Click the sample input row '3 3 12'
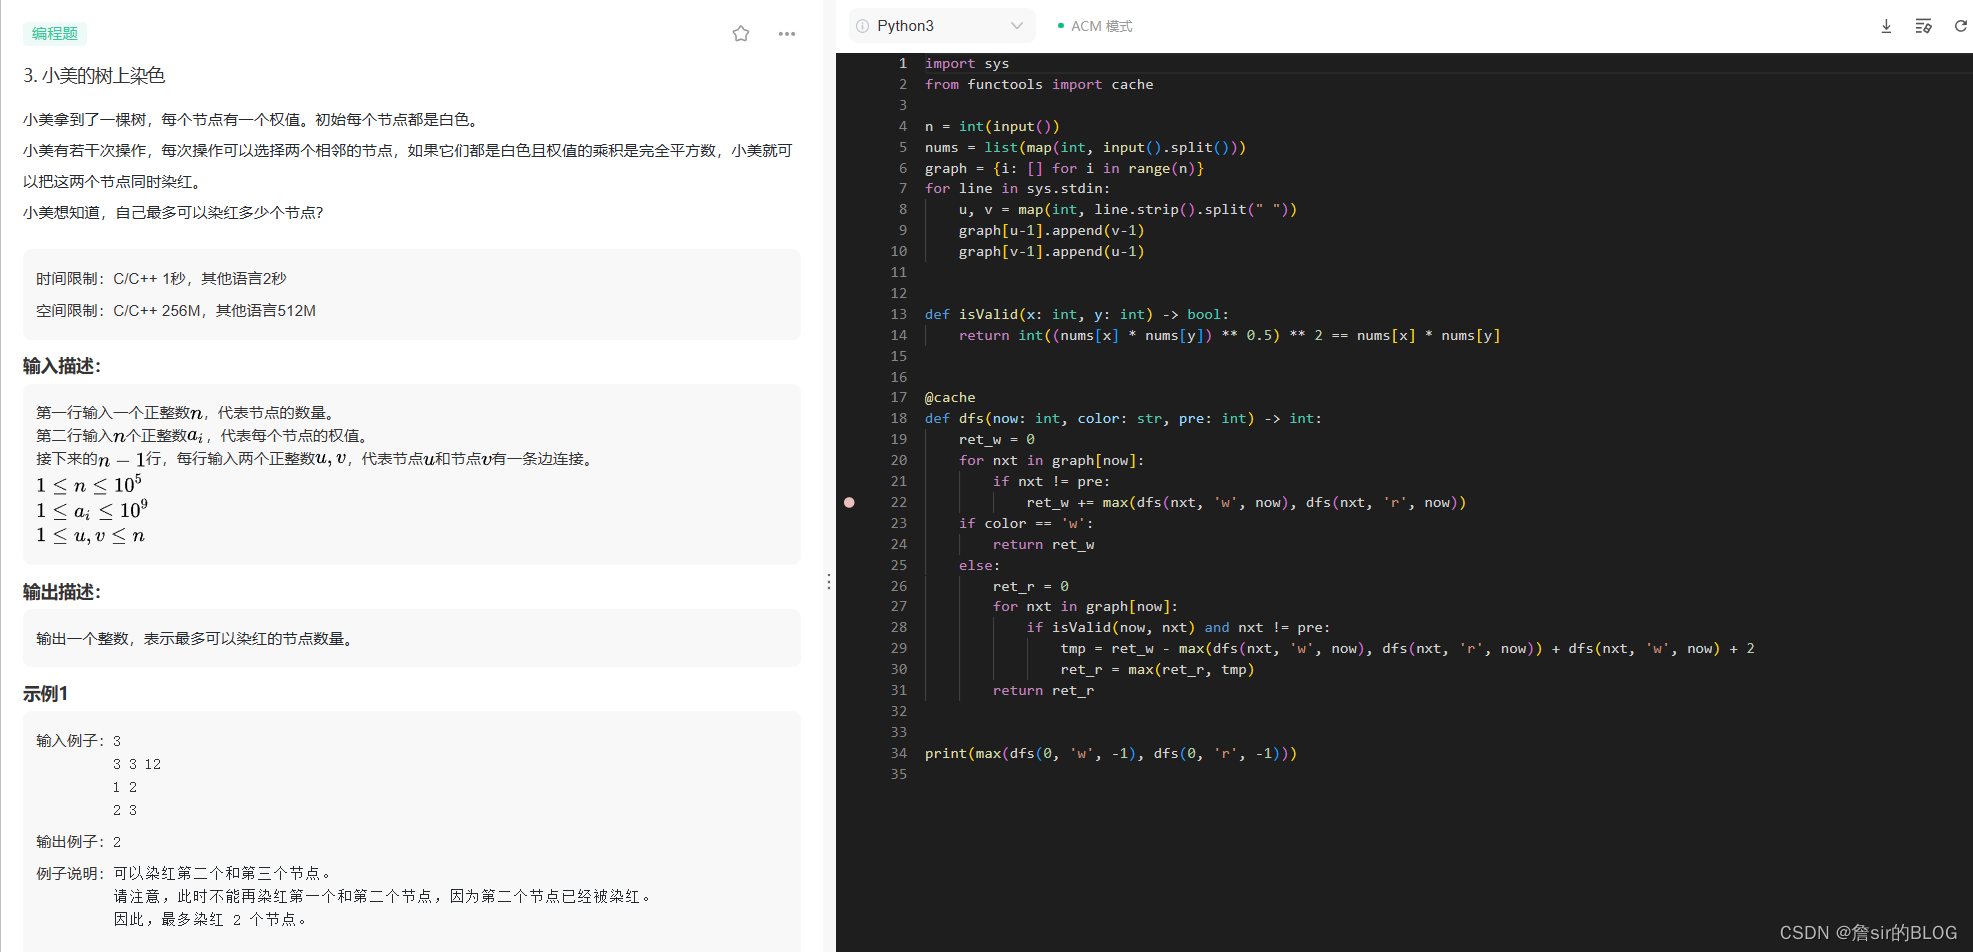 coord(137,764)
